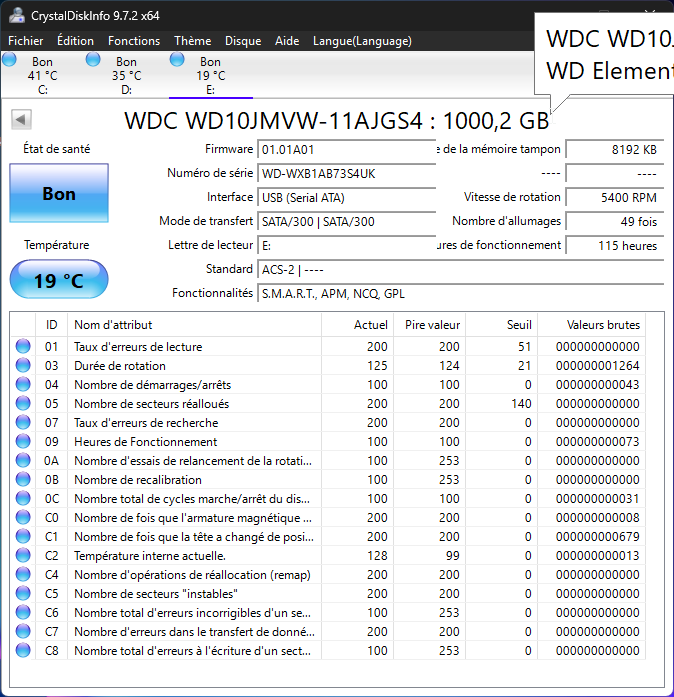Open the Fonctions menu
This screenshot has width=674, height=697.
click(134, 41)
